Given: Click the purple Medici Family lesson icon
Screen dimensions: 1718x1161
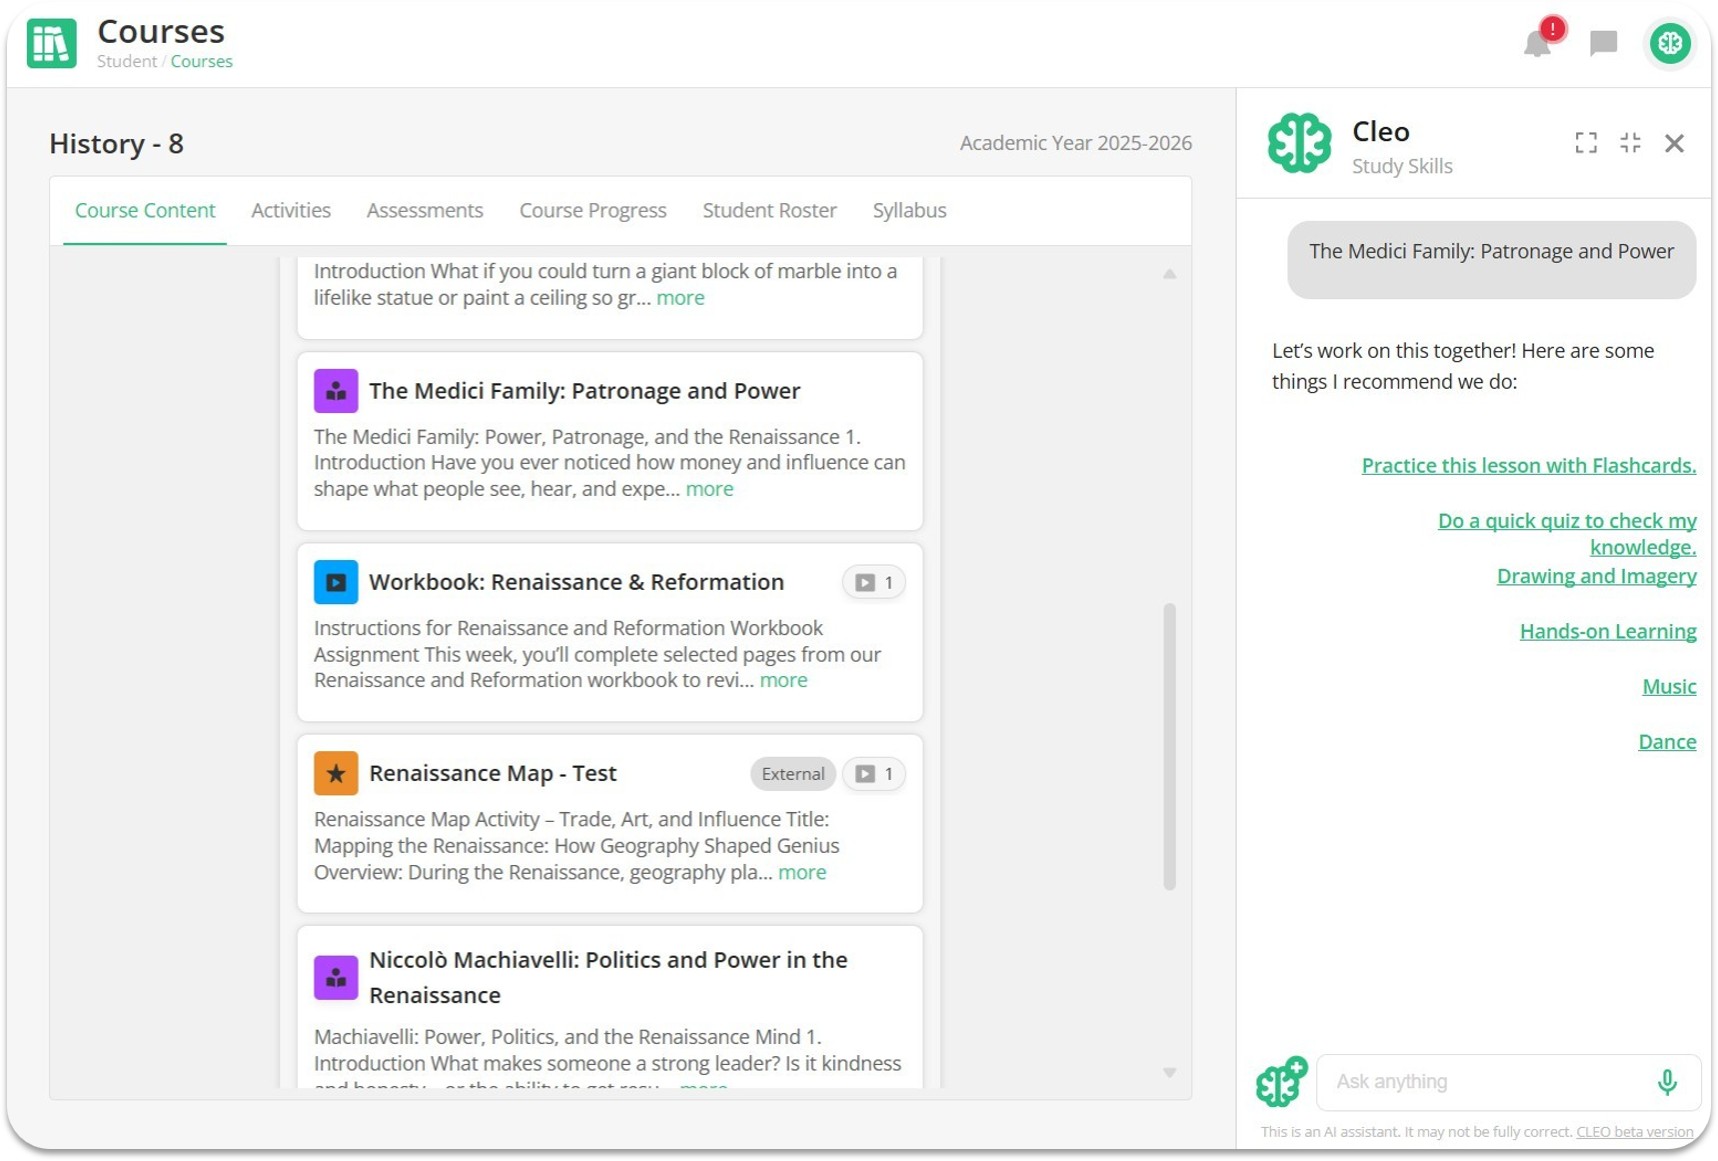Looking at the screenshot, I should pyautogui.click(x=336, y=391).
